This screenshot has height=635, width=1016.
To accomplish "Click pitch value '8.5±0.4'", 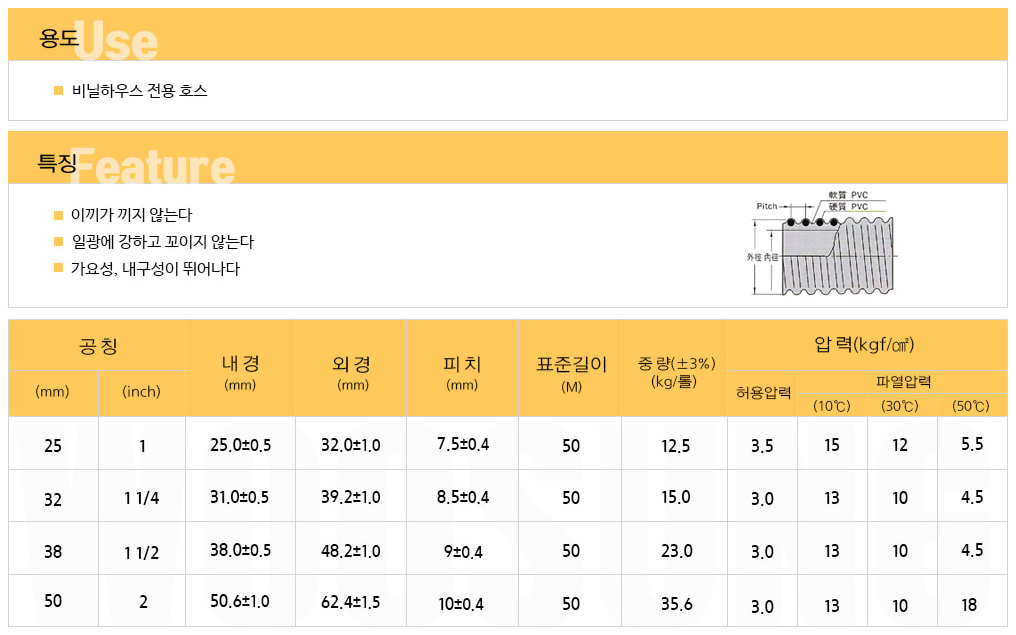I will [x=463, y=497].
